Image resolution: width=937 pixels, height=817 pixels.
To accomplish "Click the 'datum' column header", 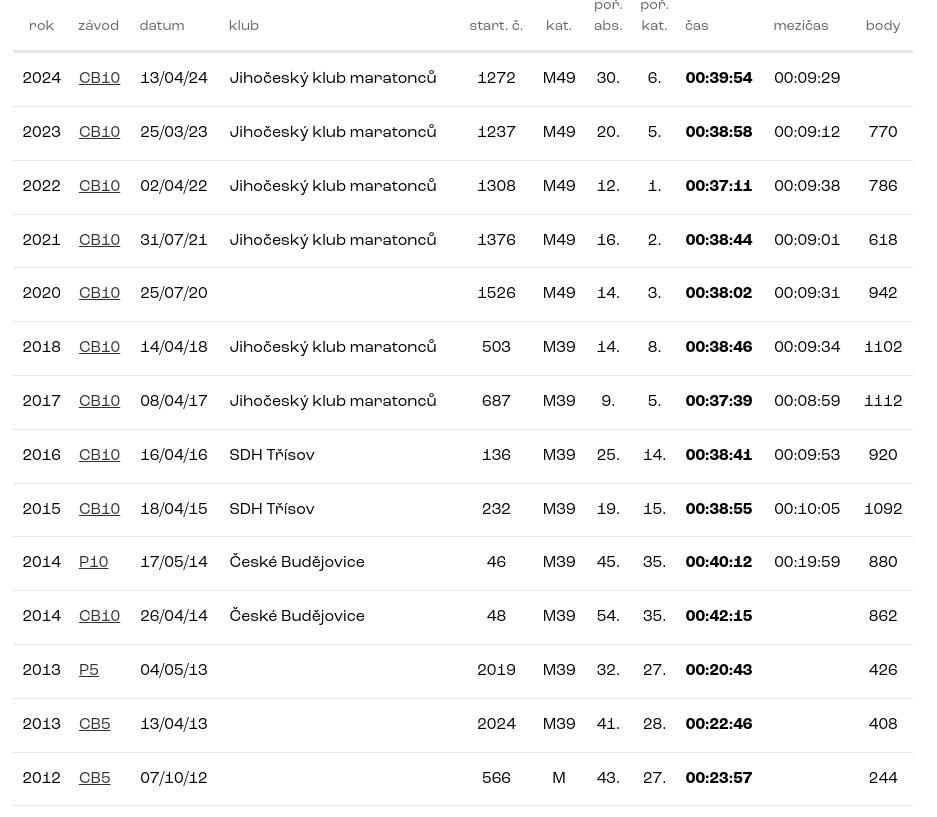I will 161,27.
